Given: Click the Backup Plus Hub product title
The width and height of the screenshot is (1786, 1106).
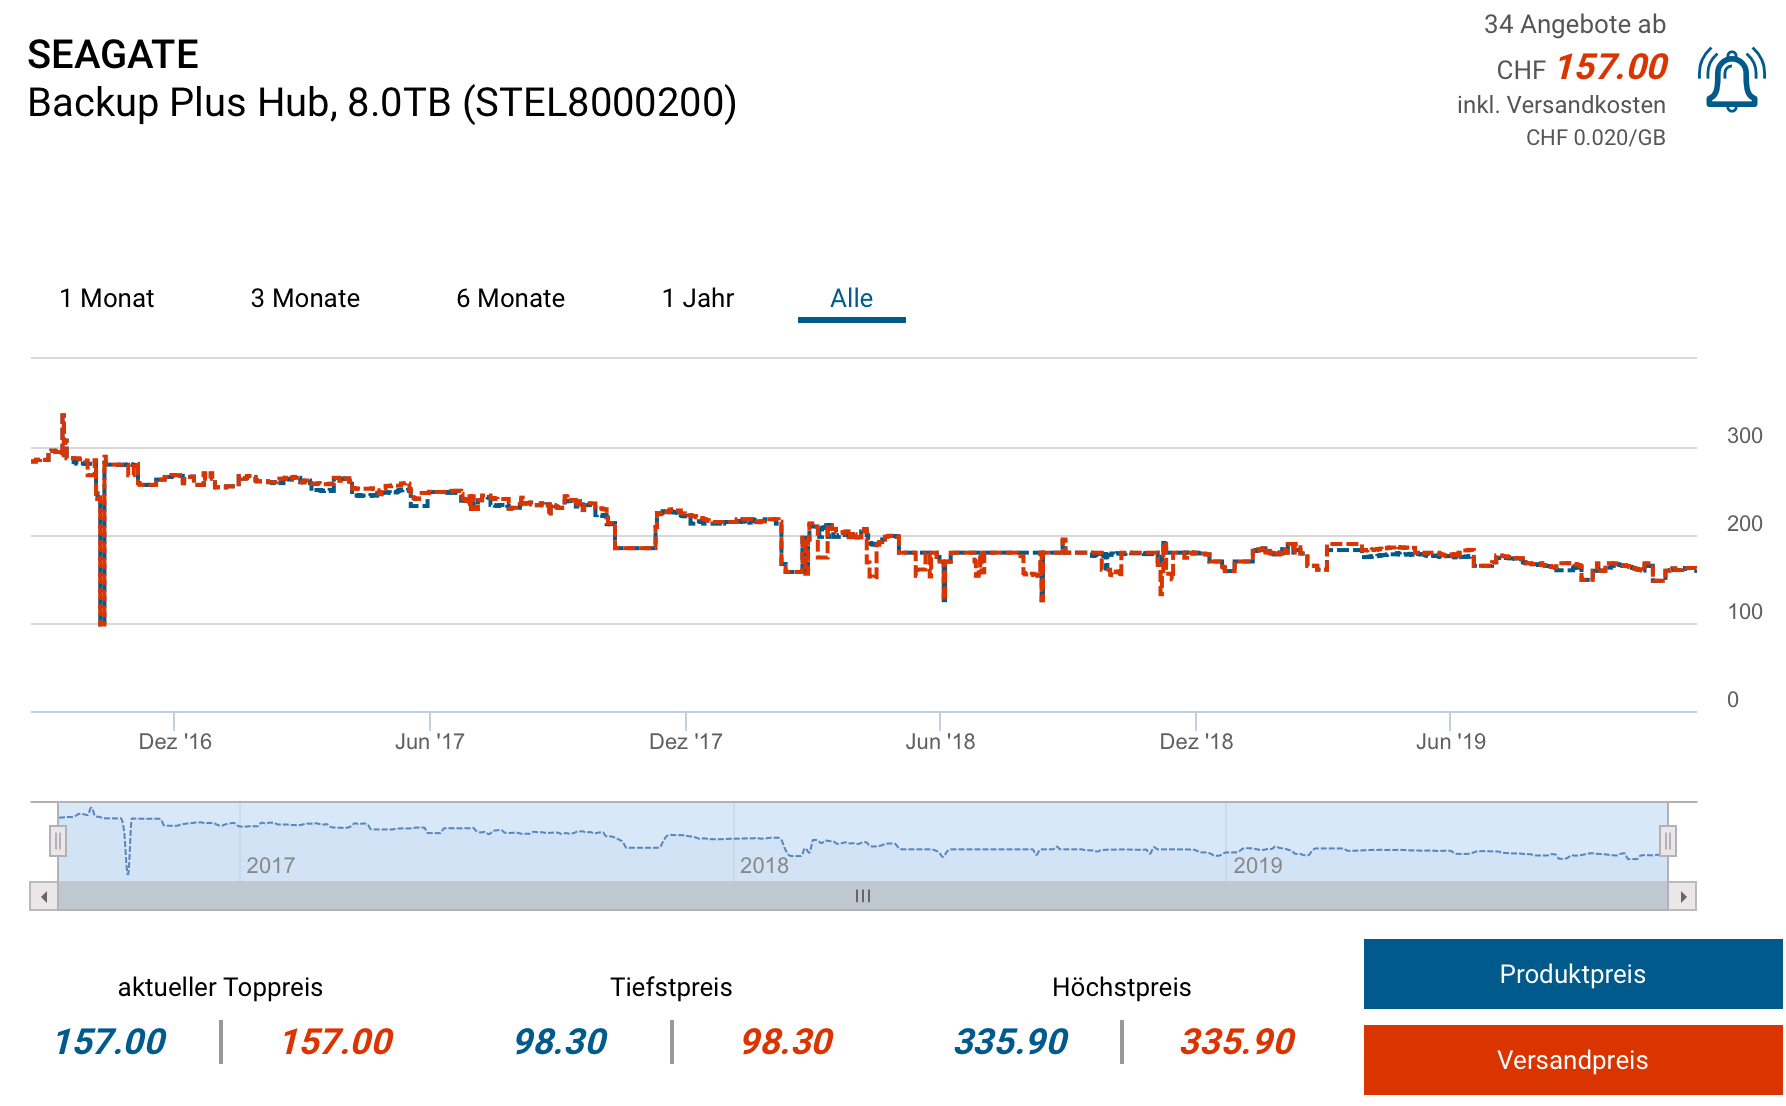Looking at the screenshot, I should click(x=382, y=103).
